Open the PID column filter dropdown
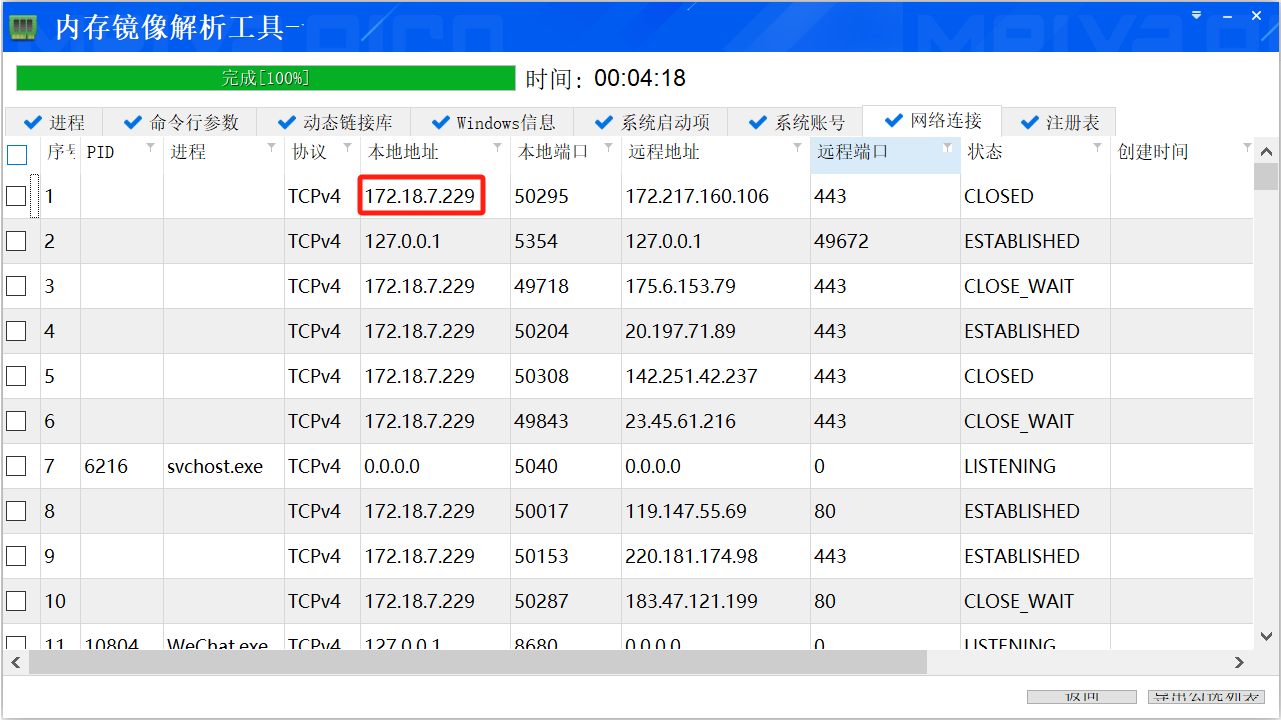The height and width of the screenshot is (720, 1281). pyautogui.click(x=151, y=148)
